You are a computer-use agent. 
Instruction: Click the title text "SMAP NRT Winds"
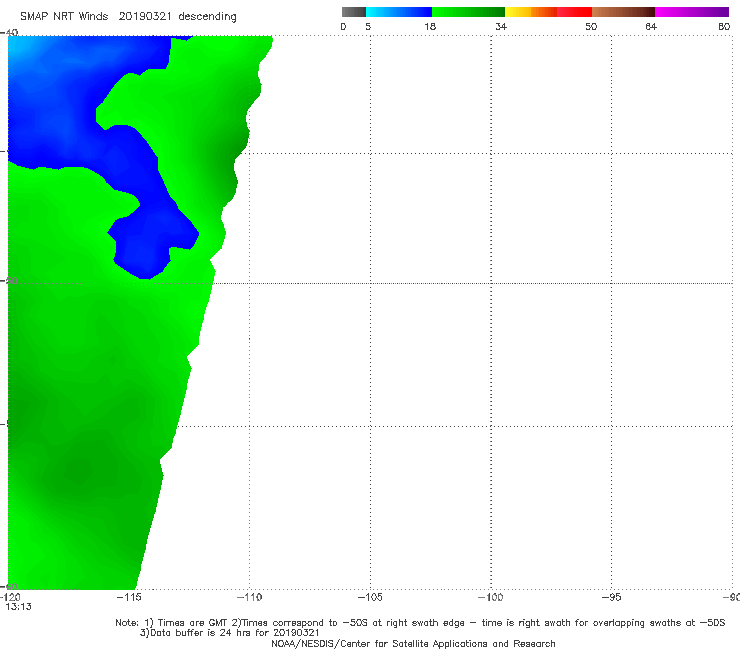(64, 17)
